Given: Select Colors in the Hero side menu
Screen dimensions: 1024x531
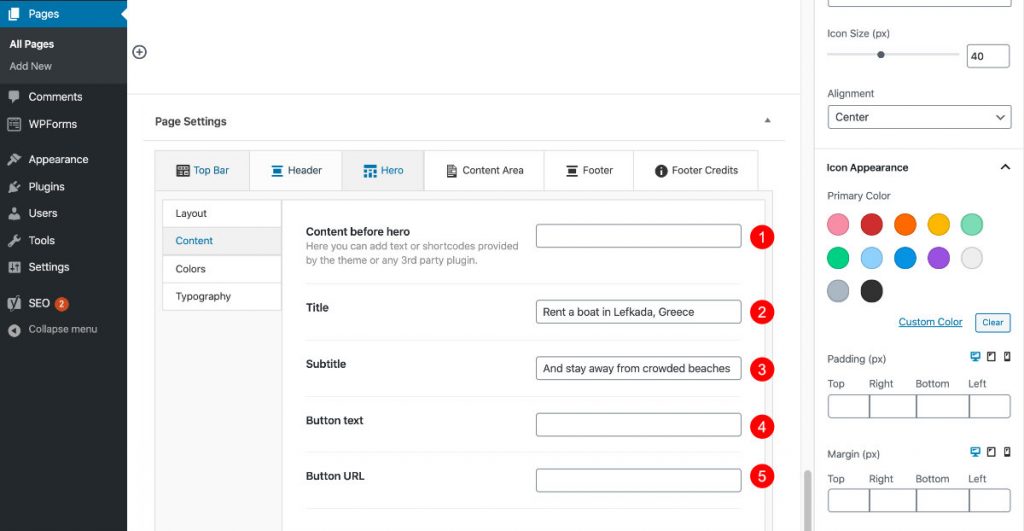Looking at the screenshot, I should [x=191, y=269].
